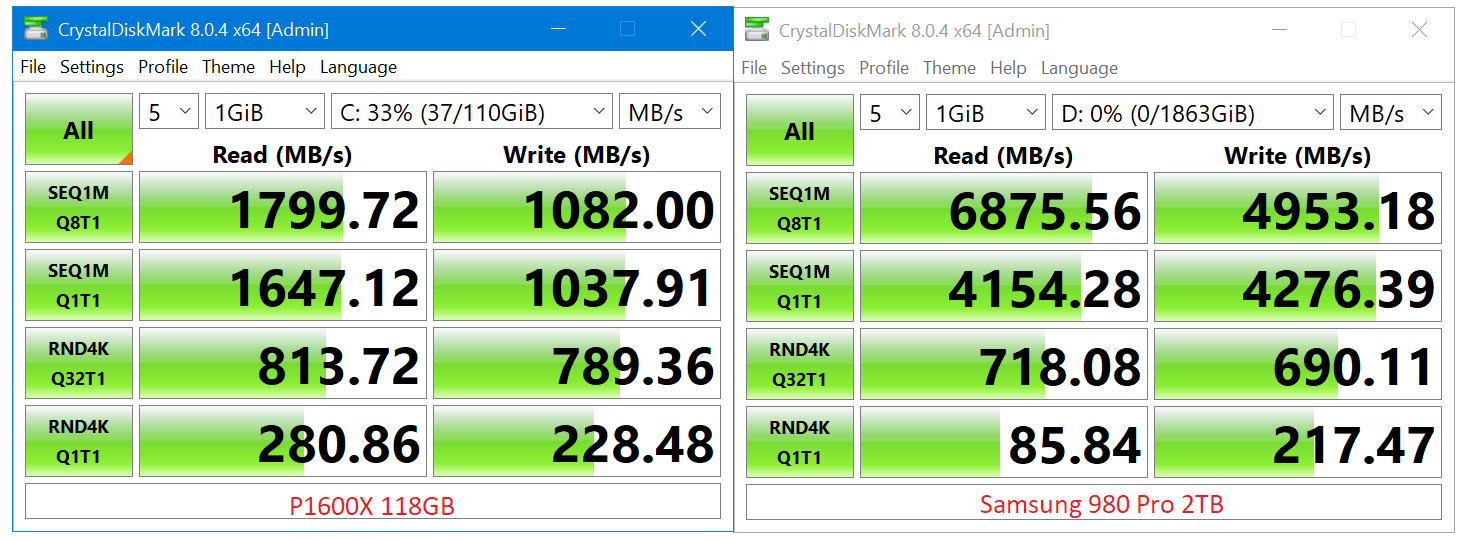Image resolution: width=1461 pixels, height=540 pixels.
Task: Run All benchmarks in right window
Action: coord(800,130)
